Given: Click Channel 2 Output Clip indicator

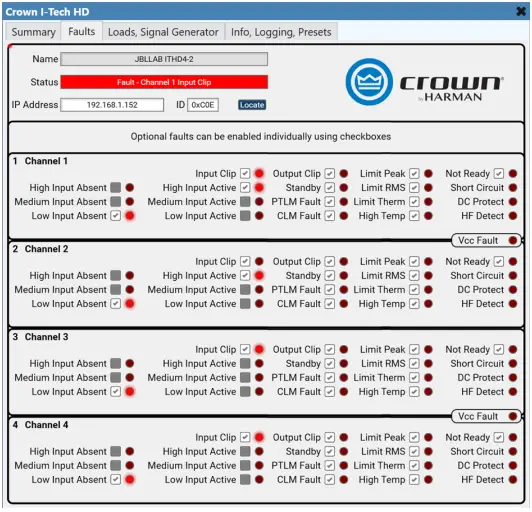Looking at the screenshot, I should 344,262.
